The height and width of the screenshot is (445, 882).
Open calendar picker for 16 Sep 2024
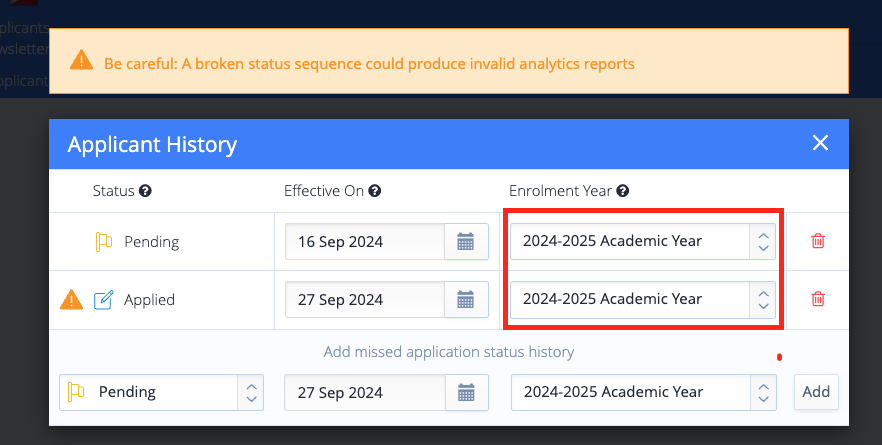tap(466, 241)
